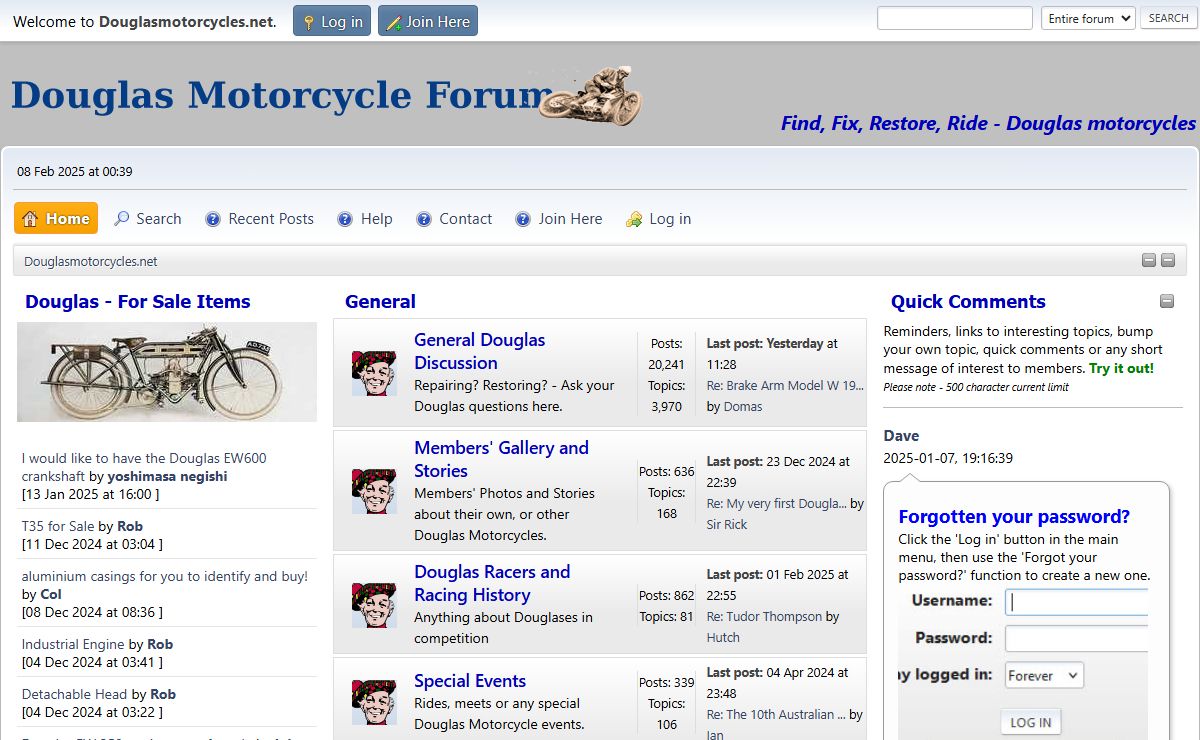Image resolution: width=1200 pixels, height=740 pixels.
Task: Open yoshimasa negishi's profile
Action: click(x=167, y=477)
